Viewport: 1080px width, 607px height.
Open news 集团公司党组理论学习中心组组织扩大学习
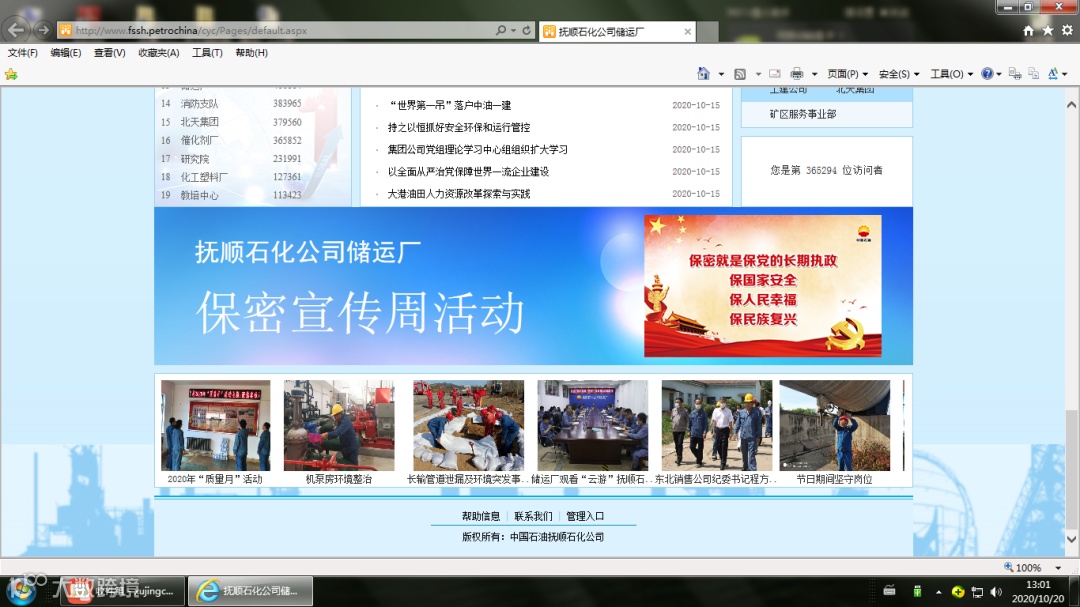477,150
